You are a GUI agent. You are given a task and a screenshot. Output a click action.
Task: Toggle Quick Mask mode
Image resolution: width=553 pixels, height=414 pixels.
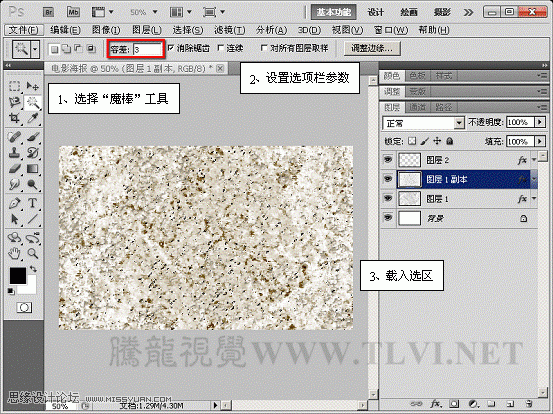24,308
